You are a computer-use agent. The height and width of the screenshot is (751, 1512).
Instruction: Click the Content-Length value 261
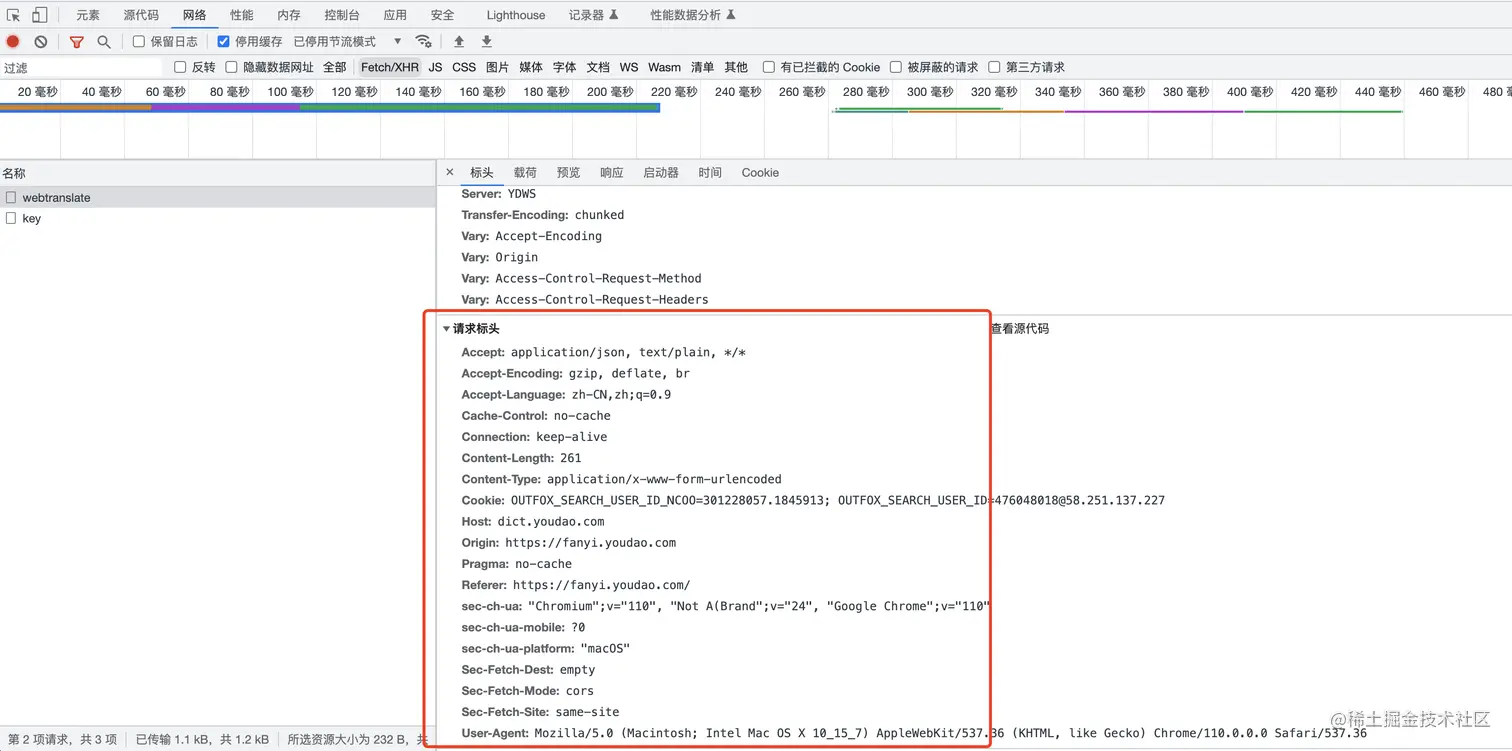coord(571,458)
